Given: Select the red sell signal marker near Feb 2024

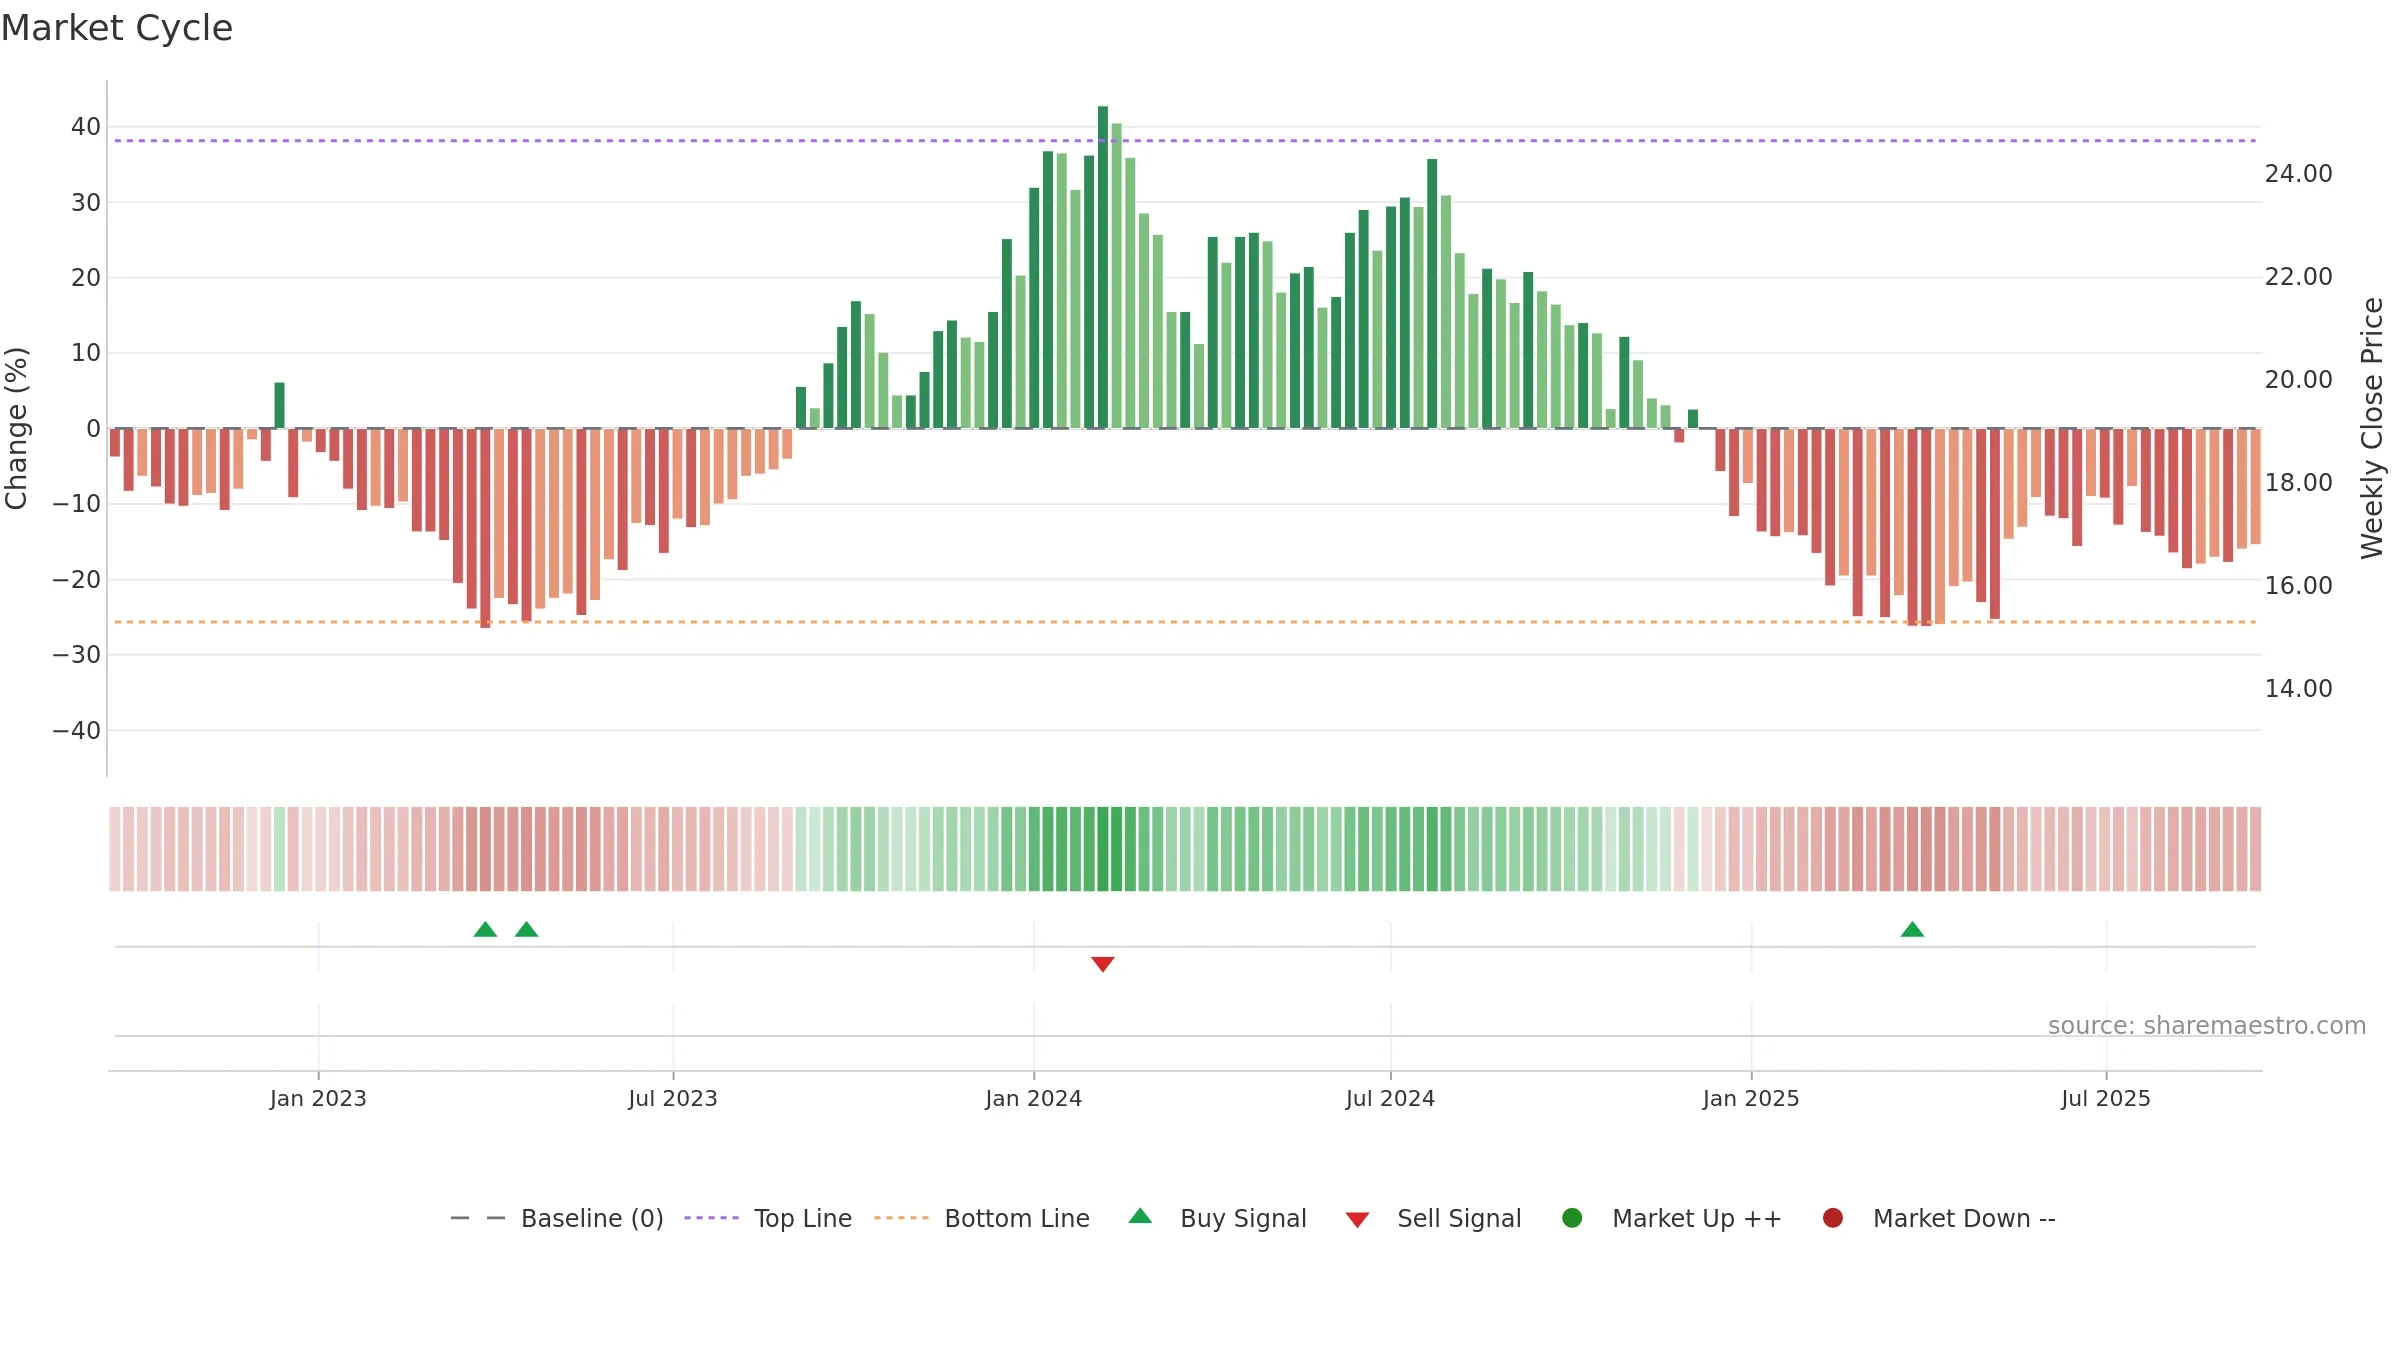Looking at the screenshot, I should [1103, 964].
